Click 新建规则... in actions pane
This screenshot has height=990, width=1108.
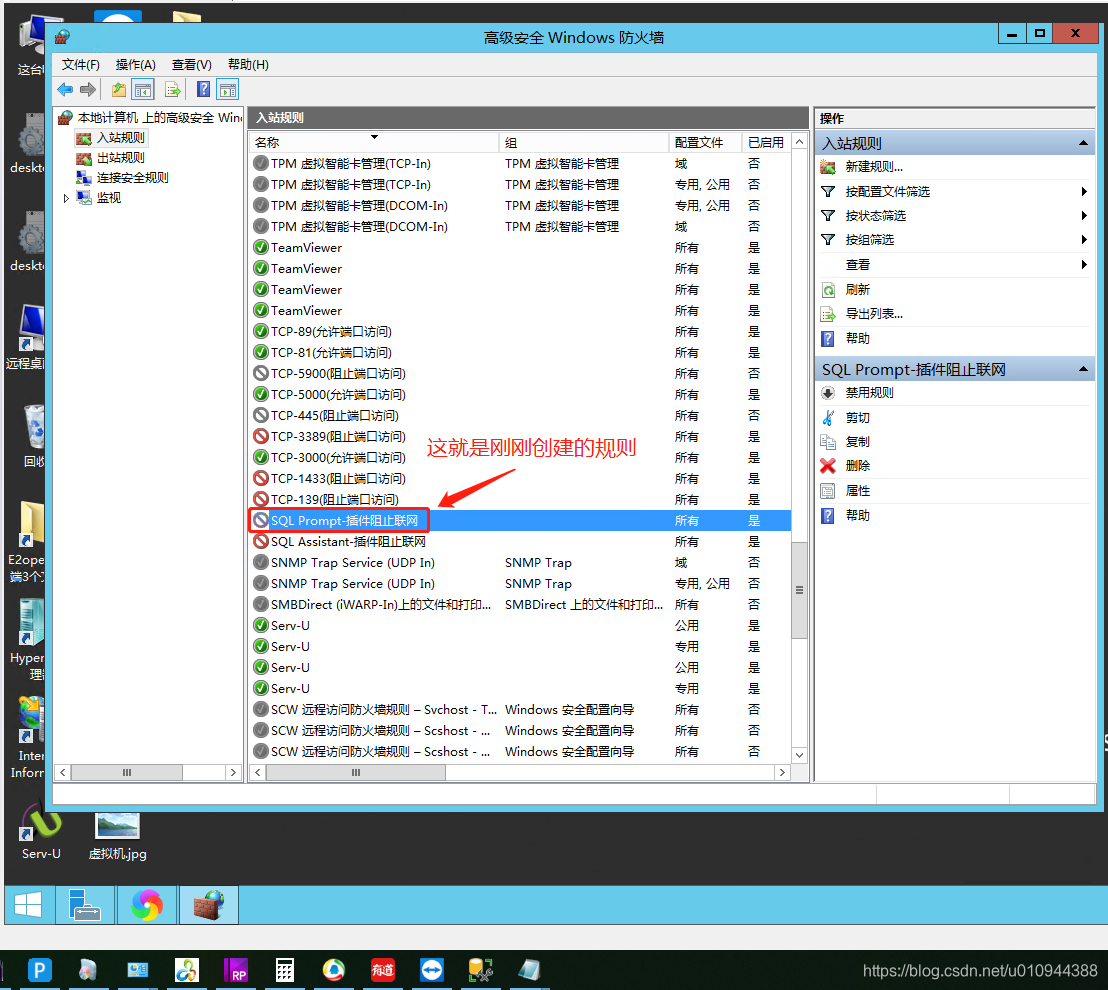tap(874, 167)
